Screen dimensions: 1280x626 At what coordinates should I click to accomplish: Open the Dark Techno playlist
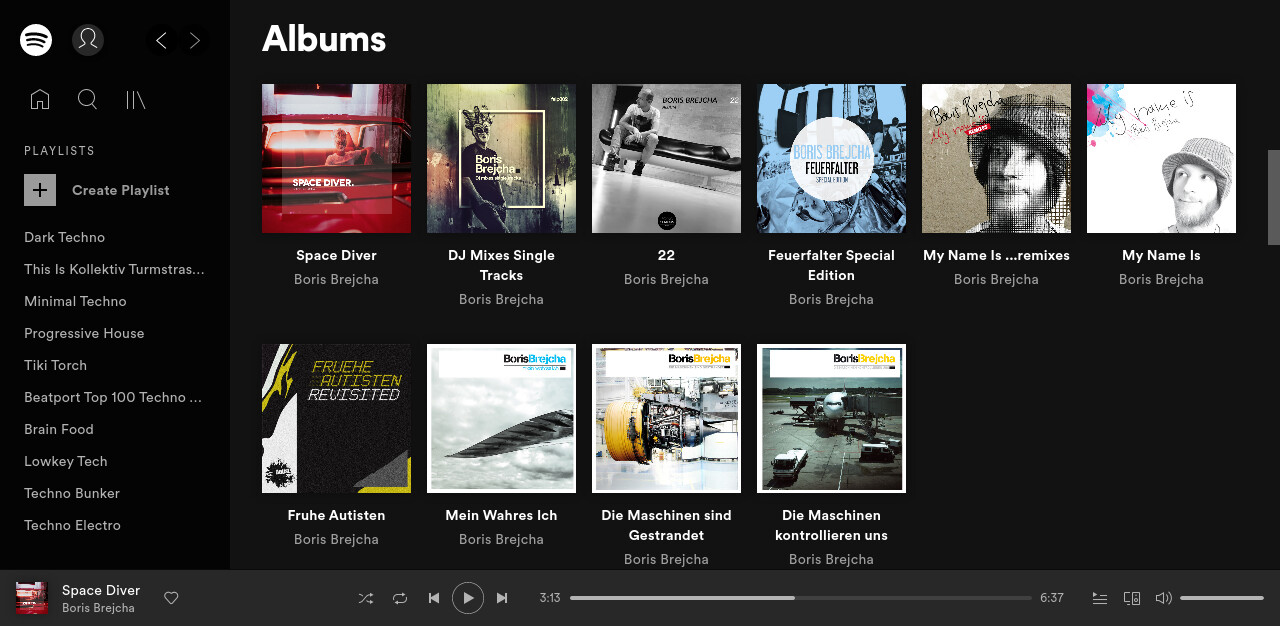click(65, 237)
